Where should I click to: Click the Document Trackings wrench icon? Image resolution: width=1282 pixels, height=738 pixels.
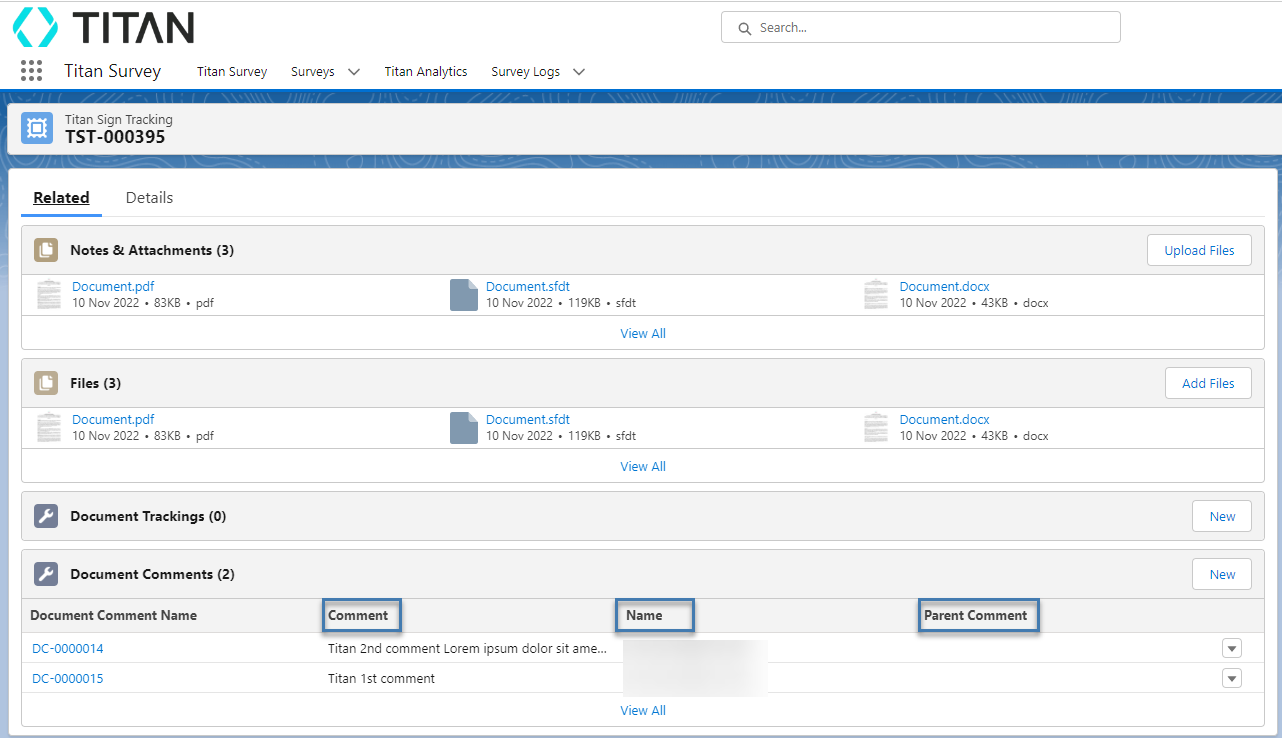click(x=46, y=516)
